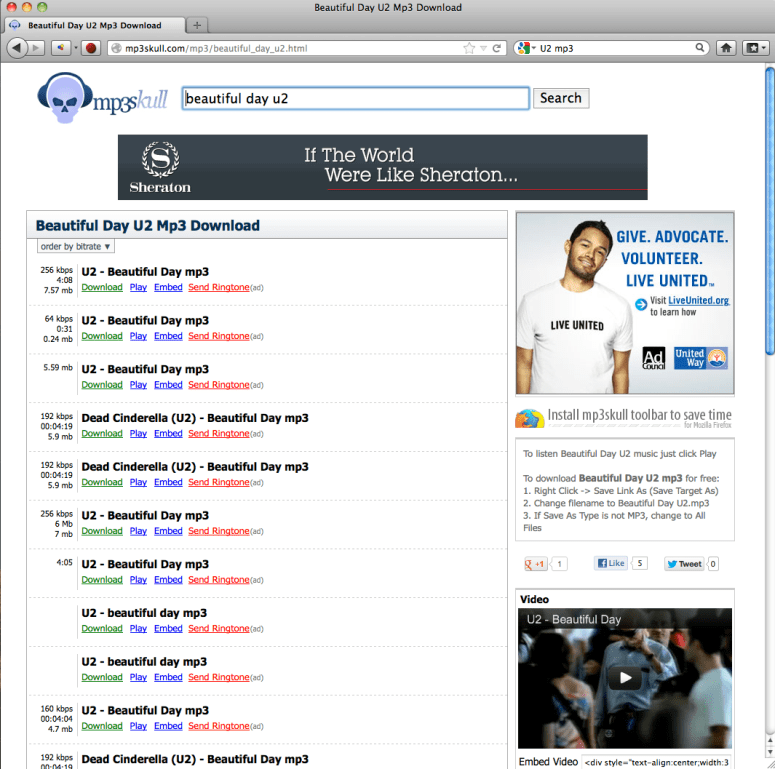Click the mp3skull search input field
775x769 pixels.
(x=355, y=98)
